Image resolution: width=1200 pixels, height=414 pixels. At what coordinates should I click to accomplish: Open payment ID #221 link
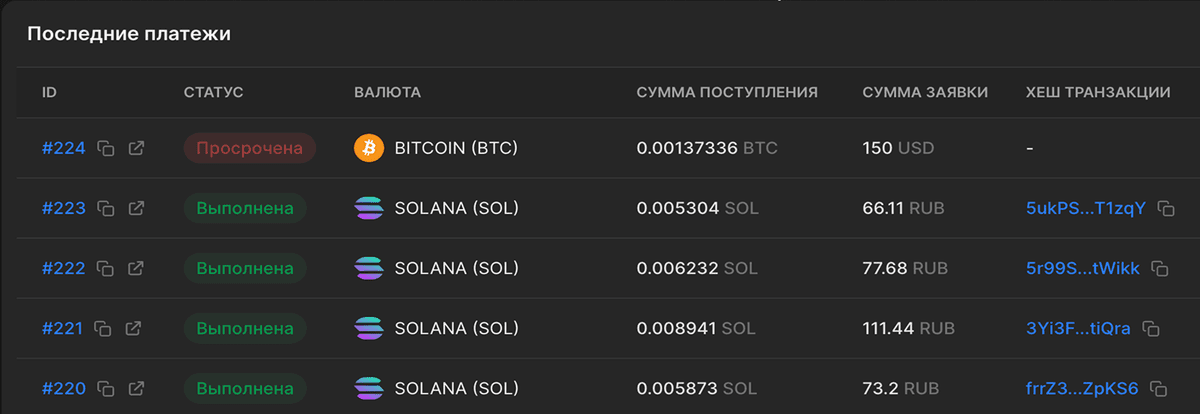click(x=63, y=329)
